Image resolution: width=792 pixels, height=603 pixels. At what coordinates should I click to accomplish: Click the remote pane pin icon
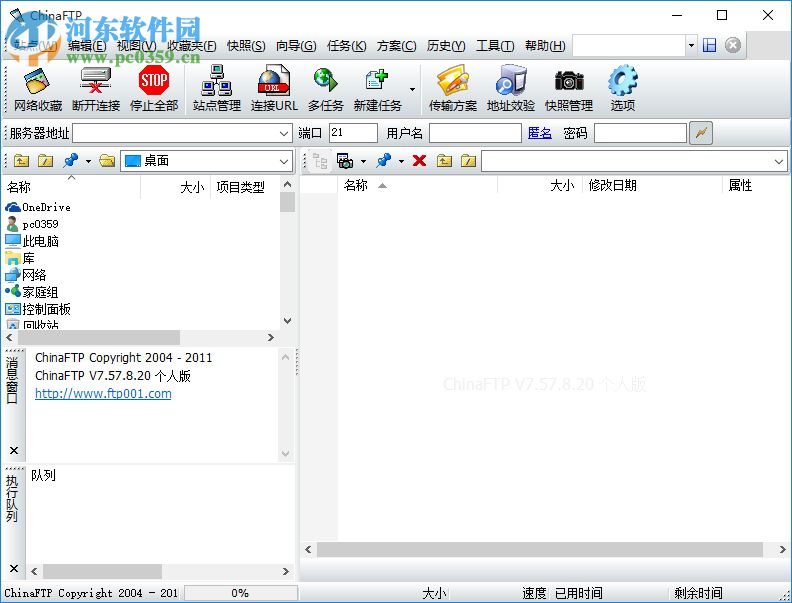pyautogui.click(x=384, y=161)
